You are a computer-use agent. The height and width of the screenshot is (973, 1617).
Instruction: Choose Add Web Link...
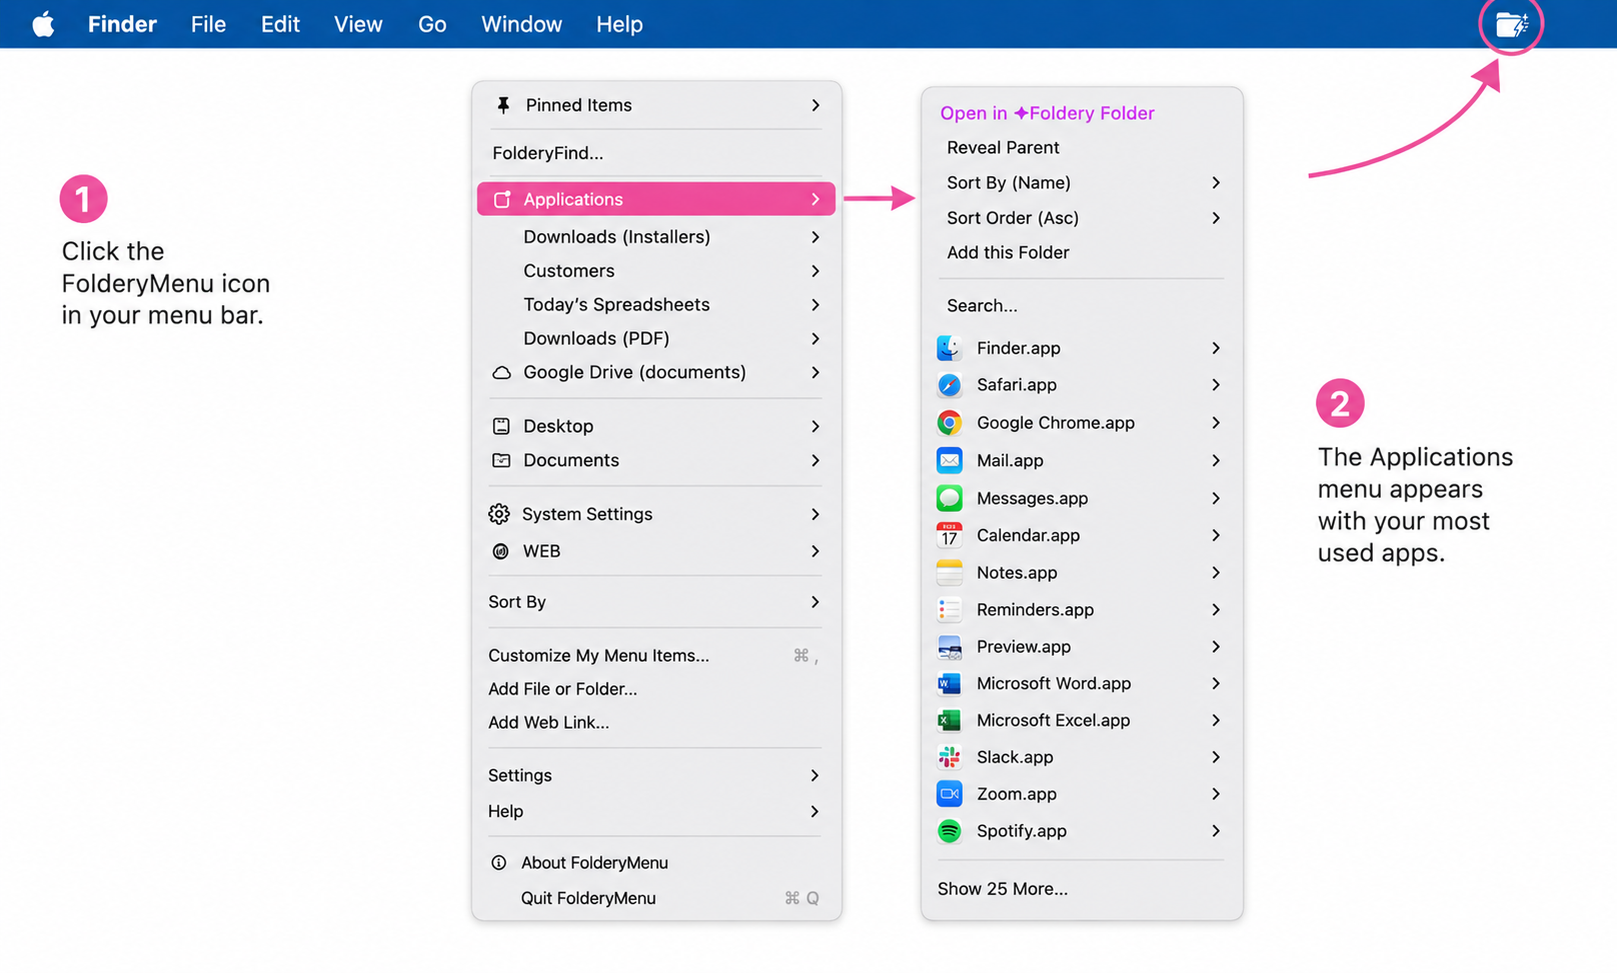click(548, 722)
